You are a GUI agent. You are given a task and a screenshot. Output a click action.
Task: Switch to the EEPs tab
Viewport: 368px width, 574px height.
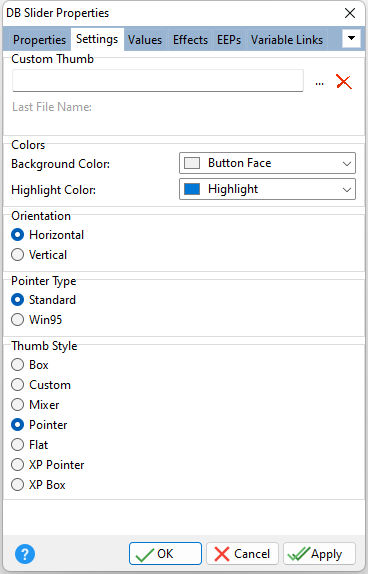click(x=229, y=40)
